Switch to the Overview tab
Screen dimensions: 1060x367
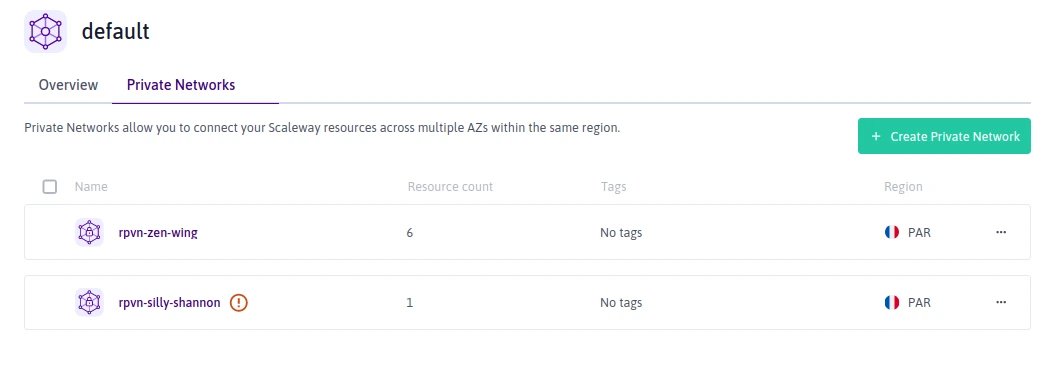tap(68, 85)
